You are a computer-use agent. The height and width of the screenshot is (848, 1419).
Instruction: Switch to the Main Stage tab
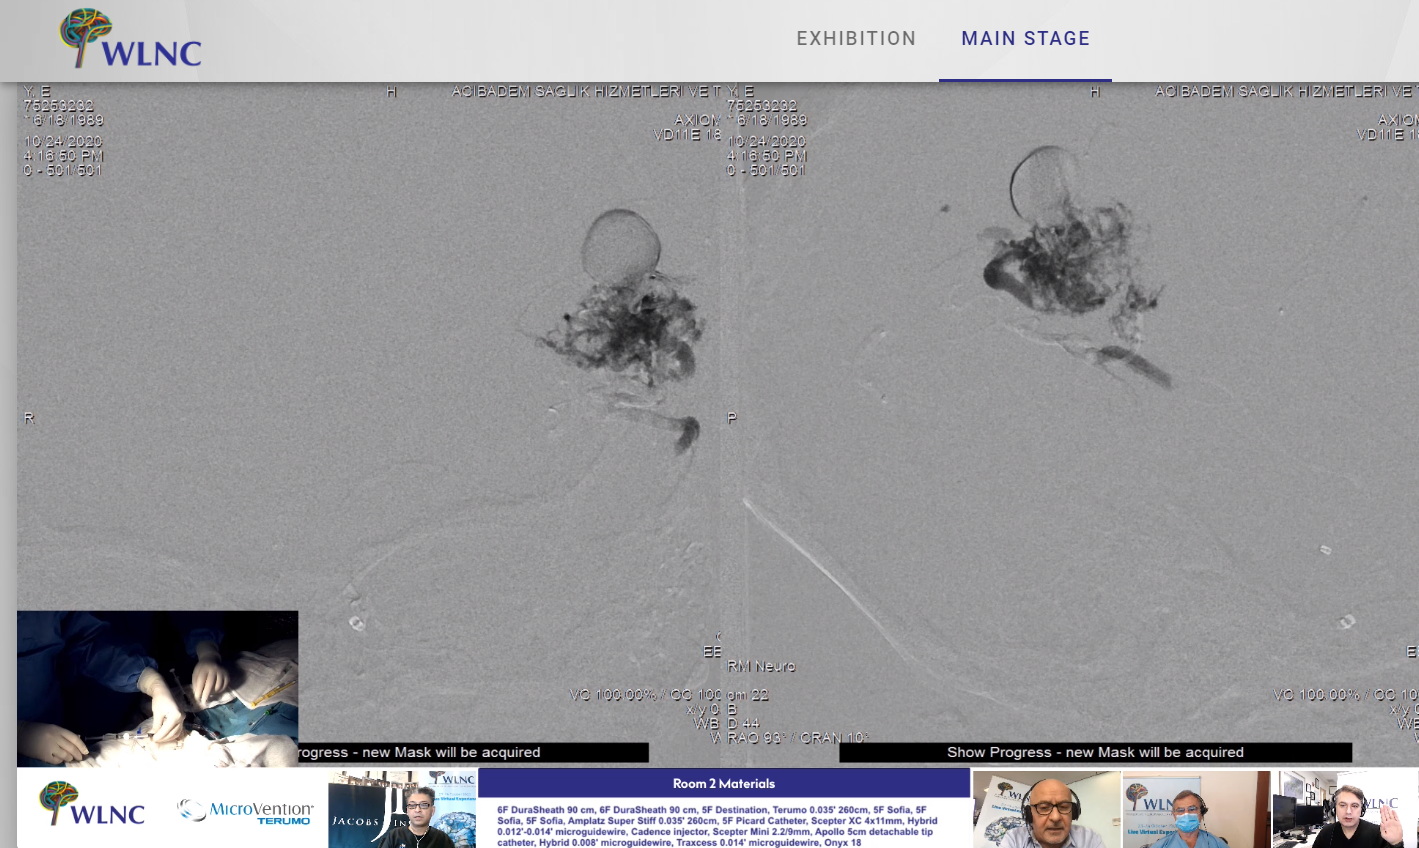point(1025,39)
